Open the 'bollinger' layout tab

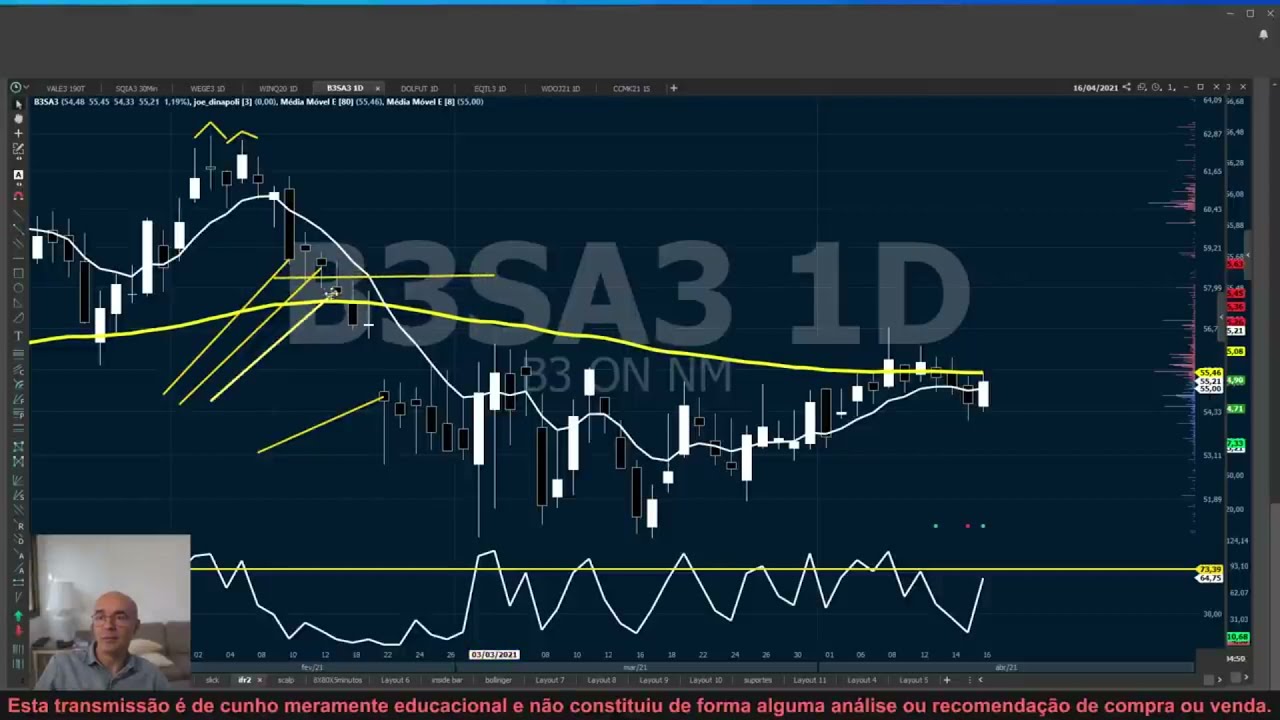click(498, 680)
